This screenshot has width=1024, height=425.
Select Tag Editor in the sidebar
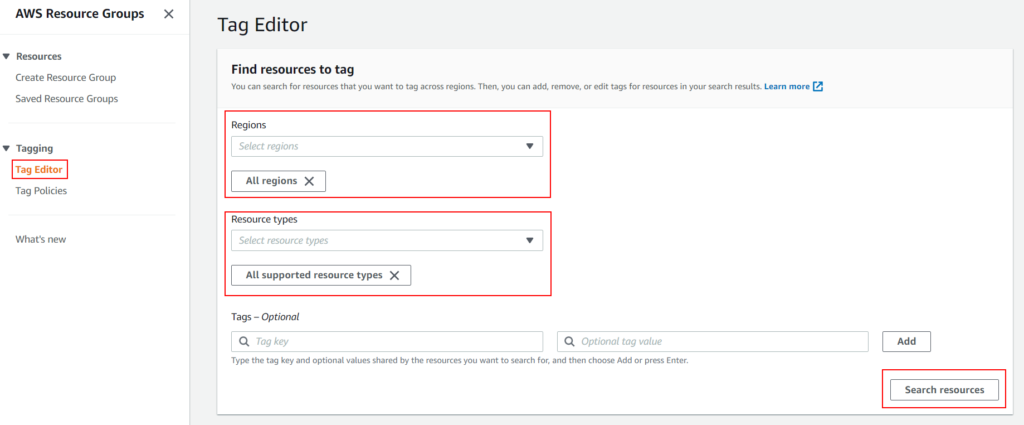click(x=40, y=170)
